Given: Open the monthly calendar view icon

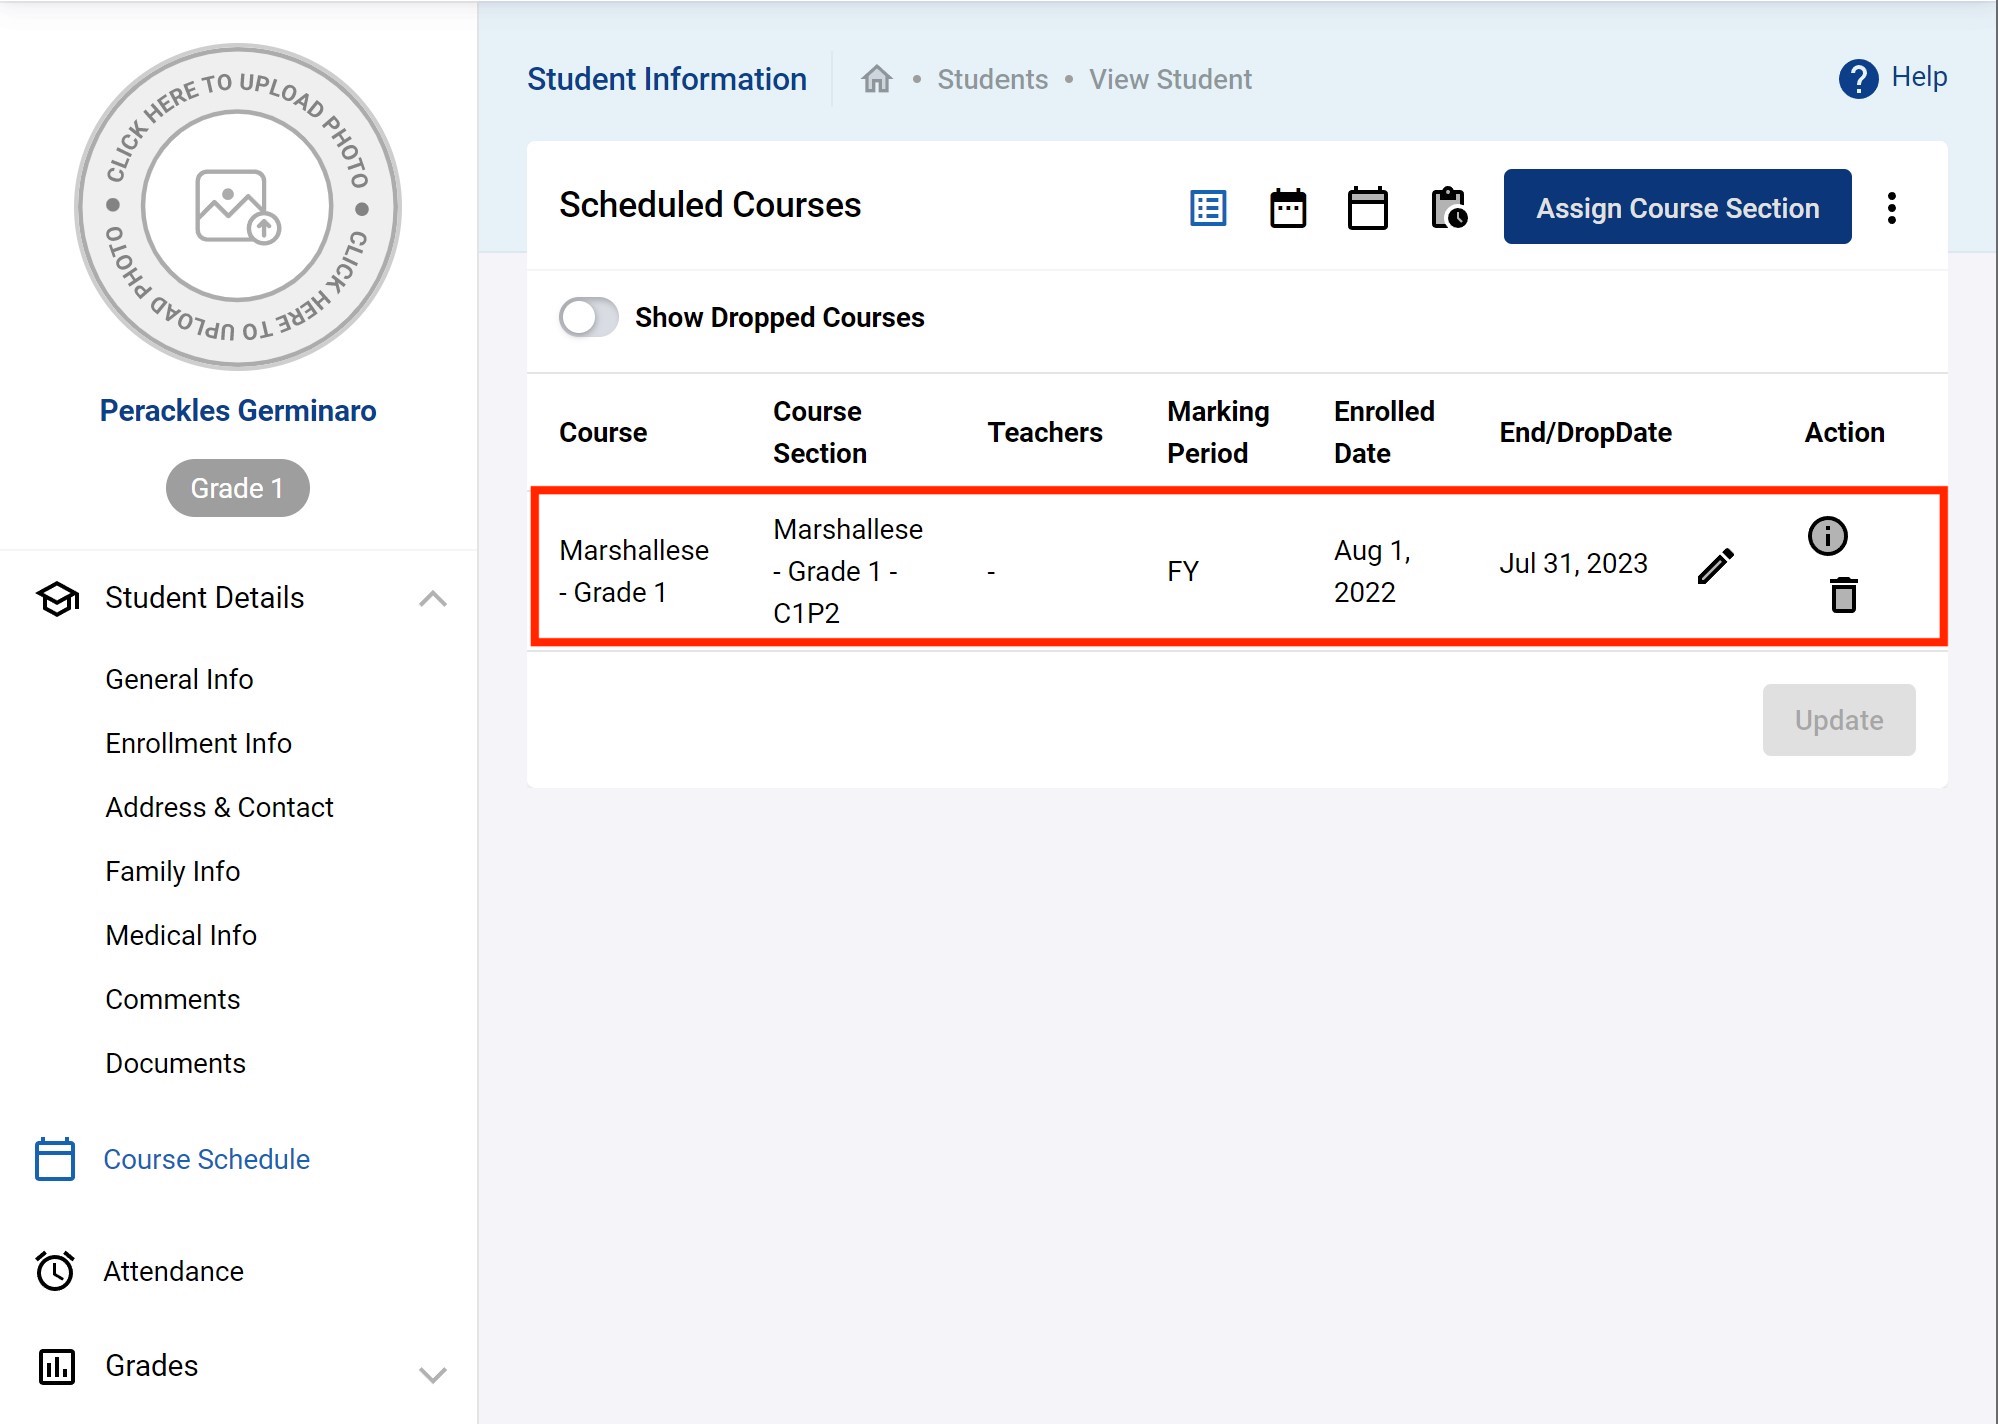Looking at the screenshot, I should (x=1367, y=208).
